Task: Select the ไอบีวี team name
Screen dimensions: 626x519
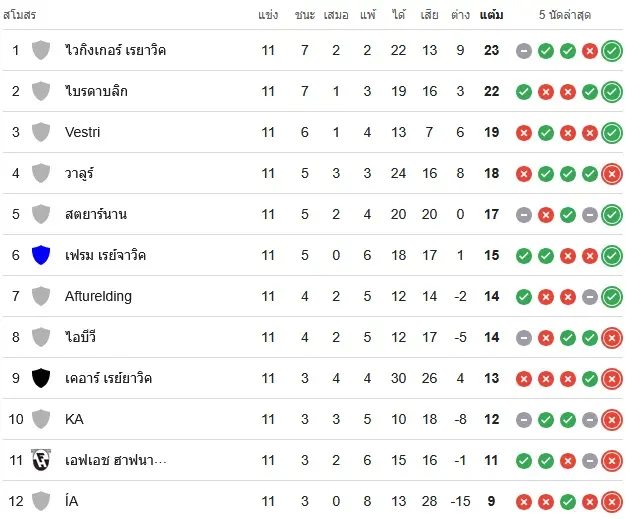Action: pyautogui.click(x=80, y=337)
